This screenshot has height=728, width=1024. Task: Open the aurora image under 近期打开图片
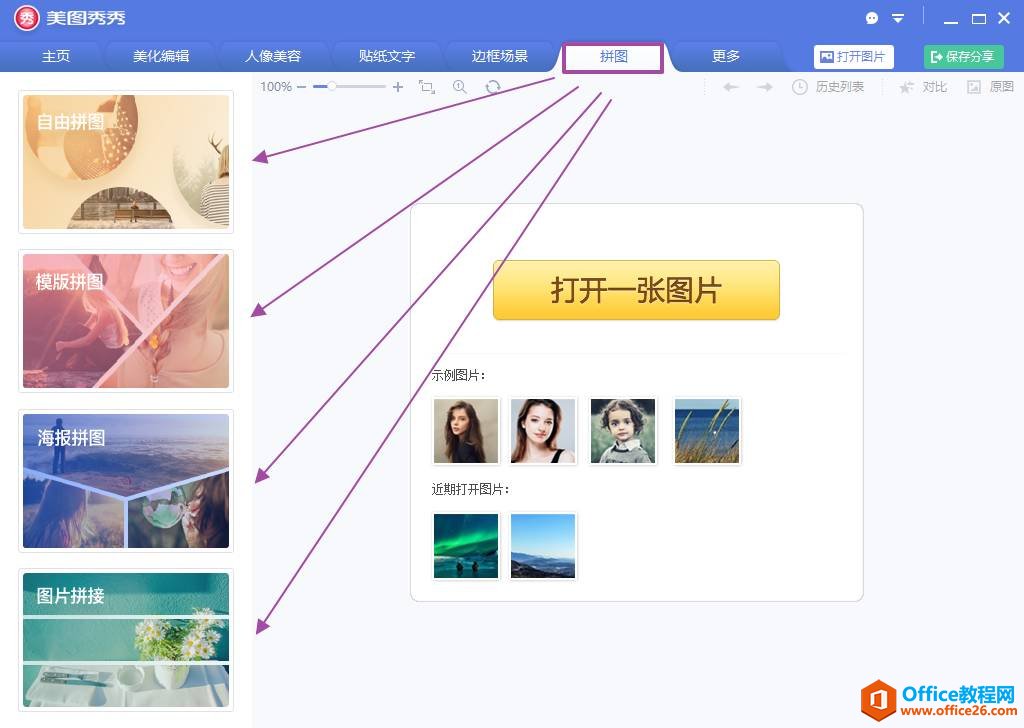point(465,545)
